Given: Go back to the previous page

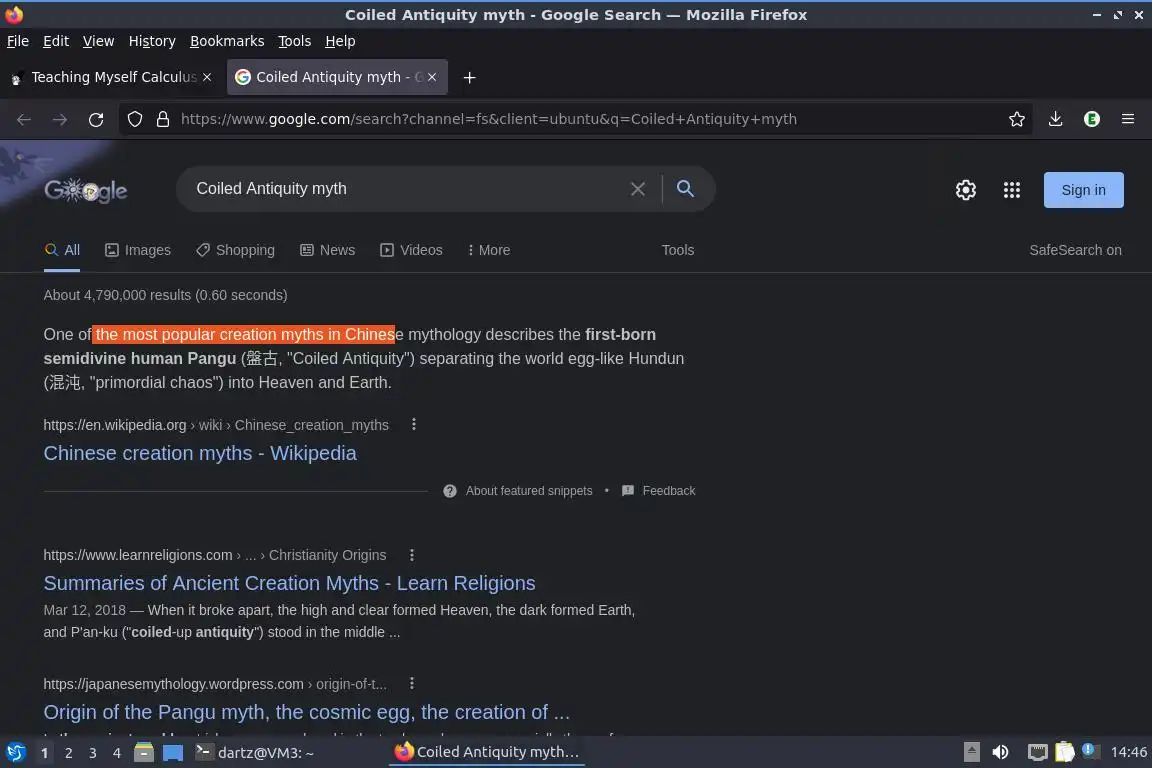Looking at the screenshot, I should click(24, 119).
